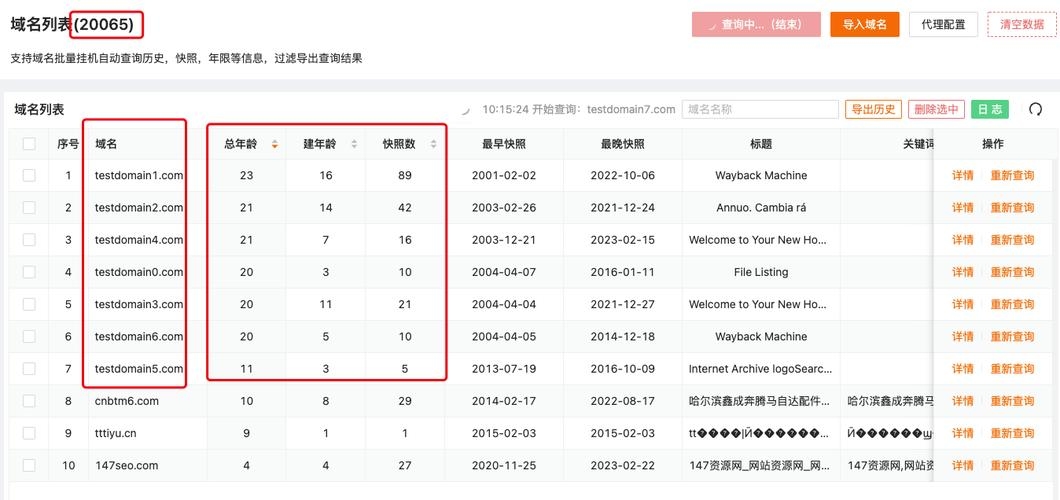Viewport: 1060px width, 500px height.
Task: Click date cell 2013-07-19
Action: point(504,369)
